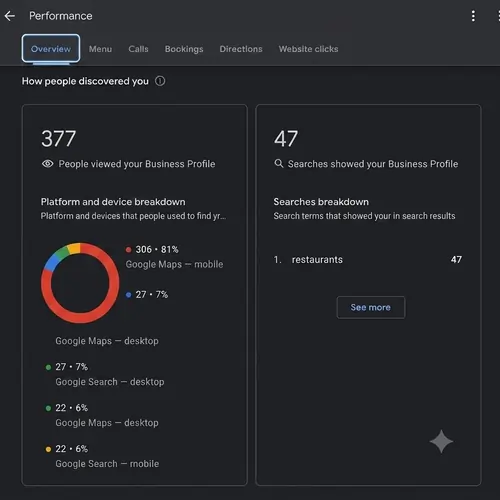Viewport: 500px width, 500px height.
Task: Click the yellow dot for Google Search mobile
Action: pyautogui.click(x=48, y=449)
